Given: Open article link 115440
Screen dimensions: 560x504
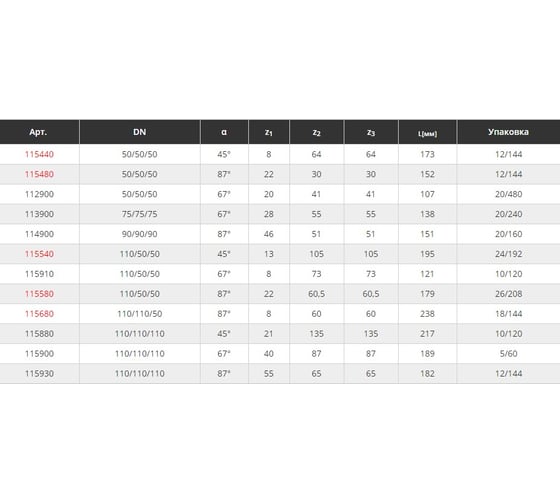Looking at the screenshot, I should coord(39,154).
